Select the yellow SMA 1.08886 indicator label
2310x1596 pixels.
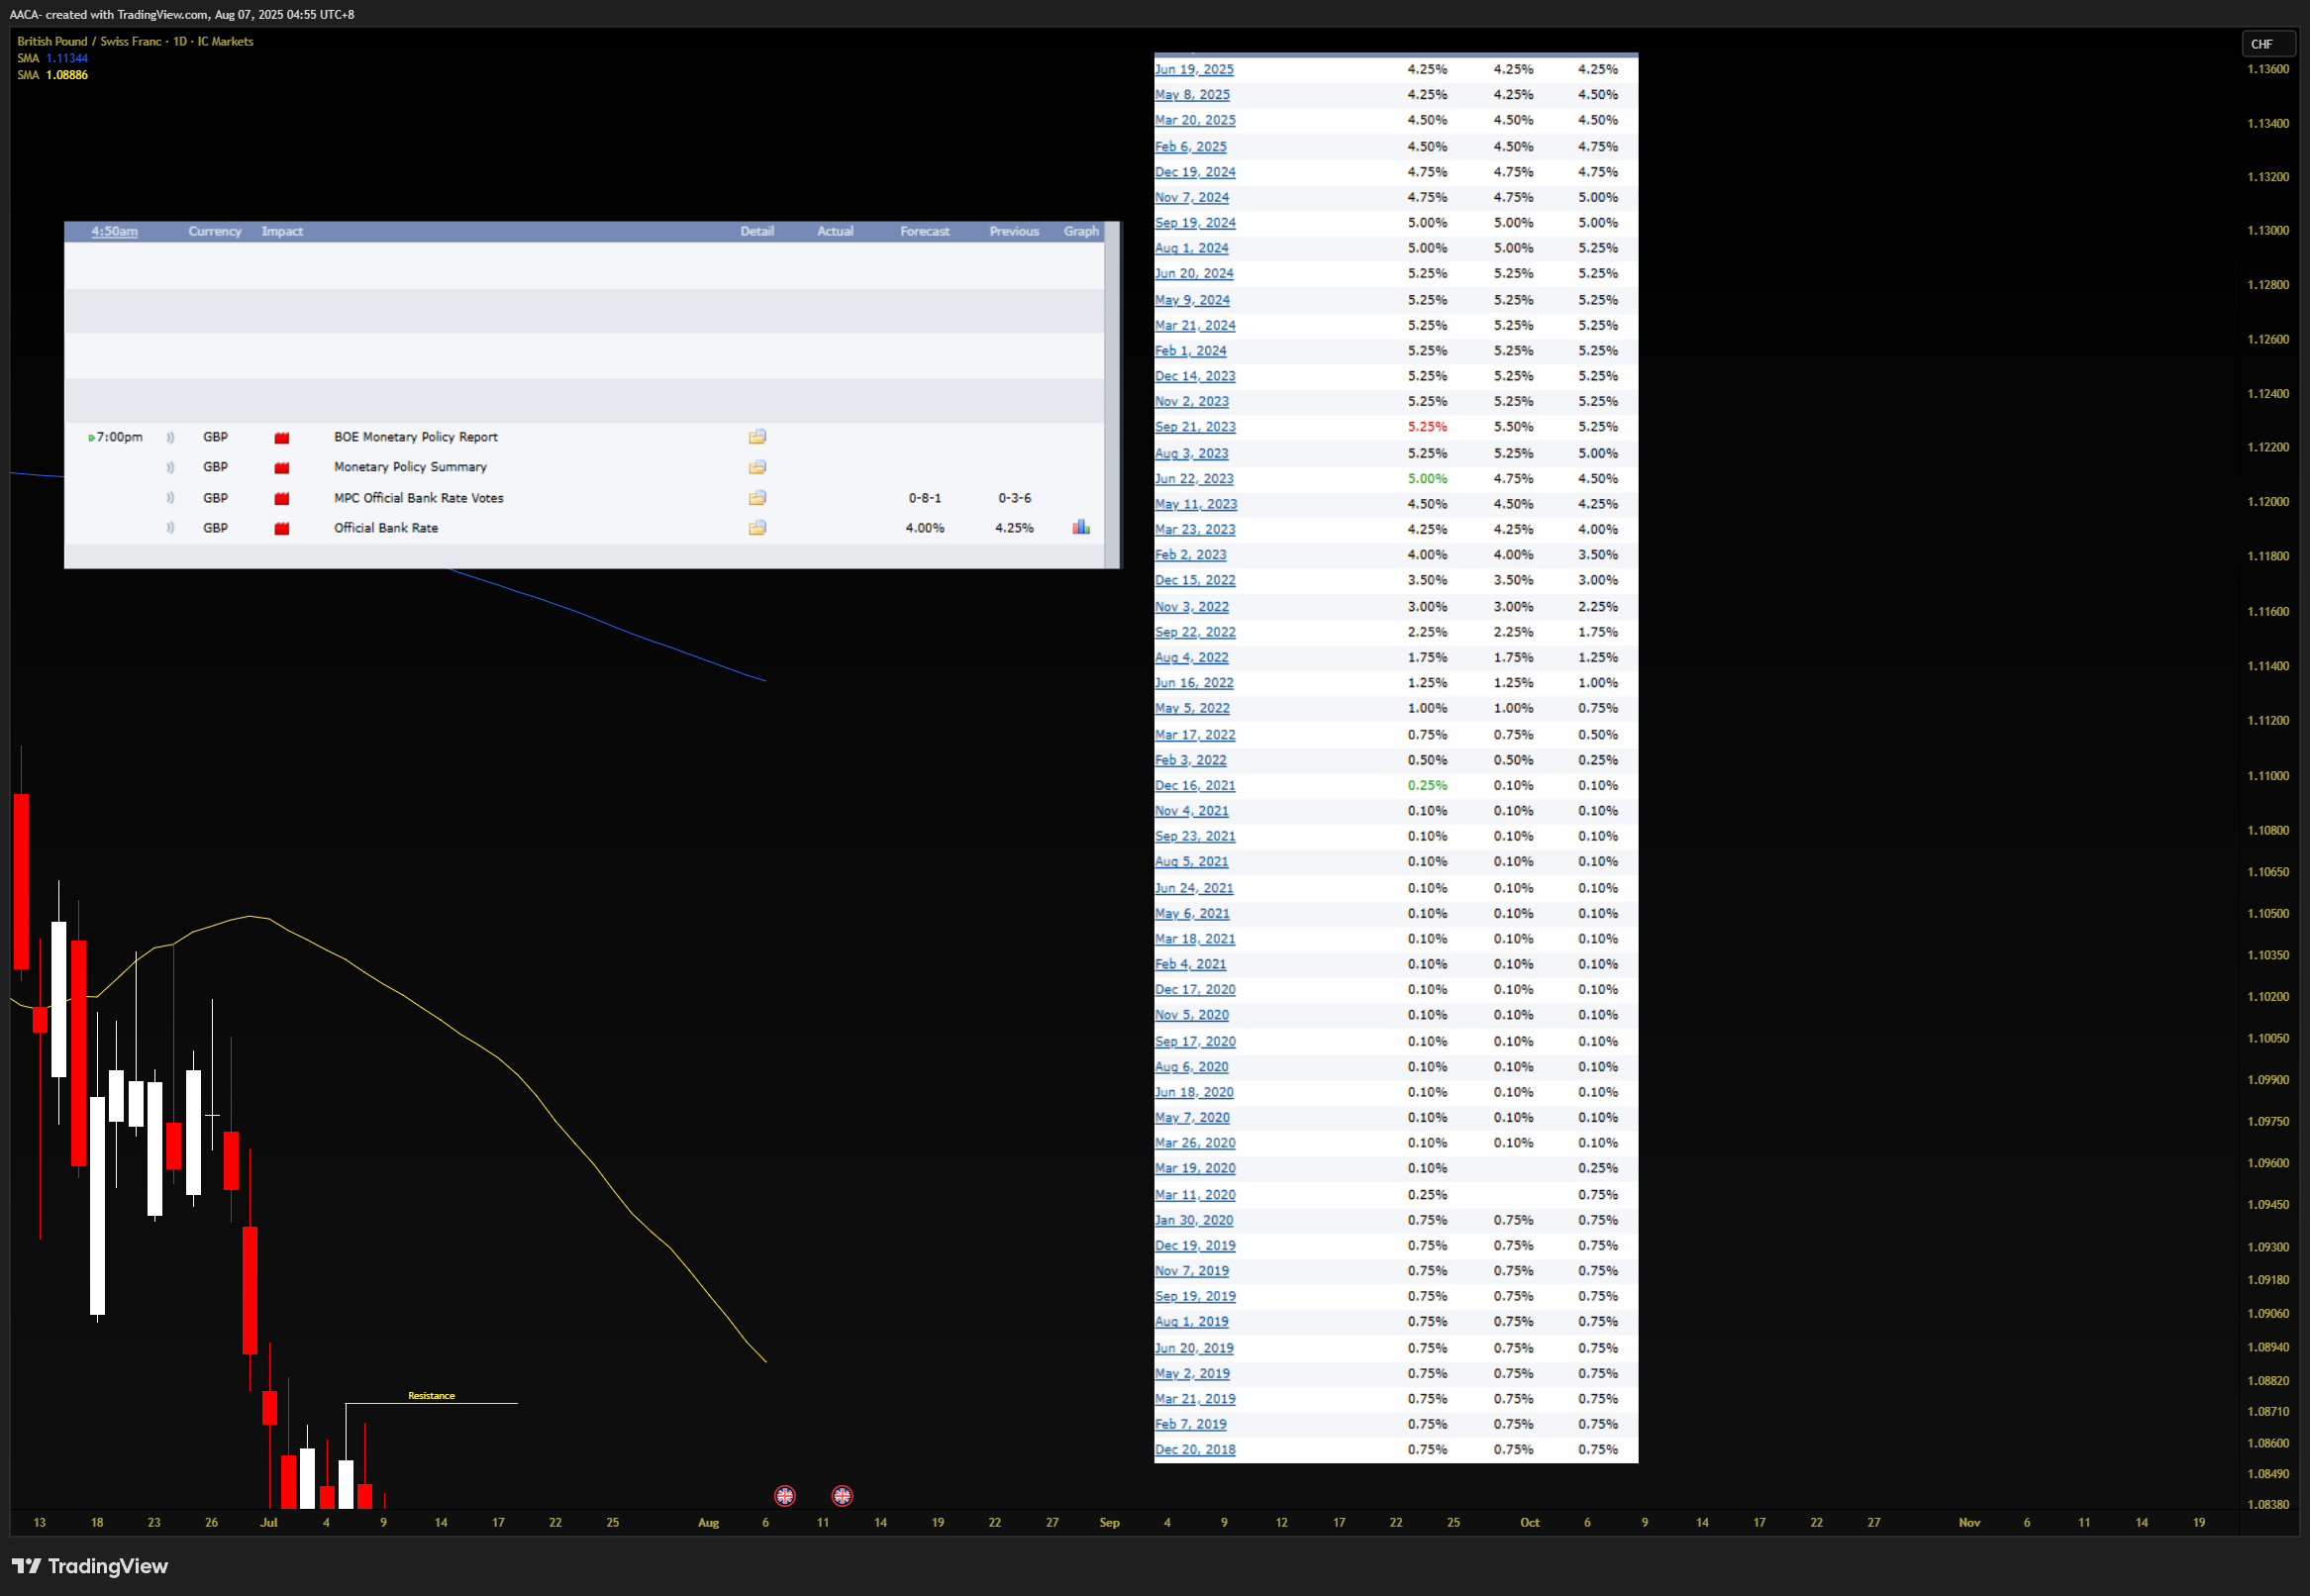click(53, 75)
